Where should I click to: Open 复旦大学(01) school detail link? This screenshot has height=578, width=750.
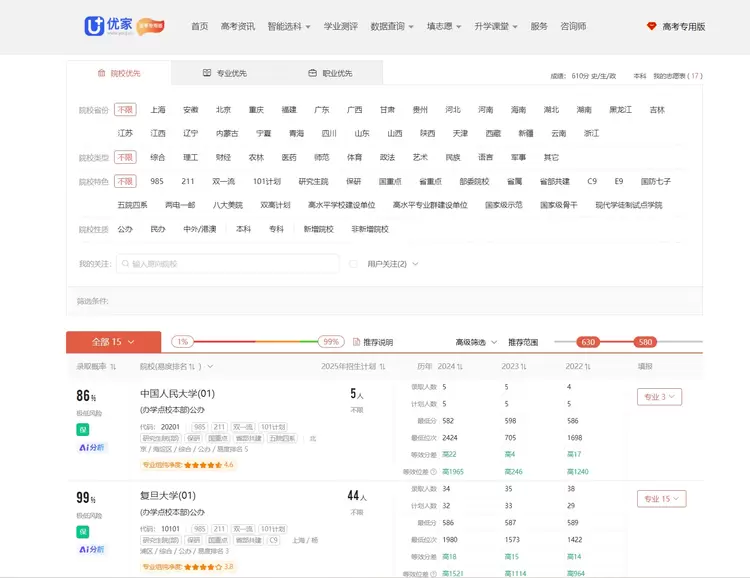tap(168, 496)
